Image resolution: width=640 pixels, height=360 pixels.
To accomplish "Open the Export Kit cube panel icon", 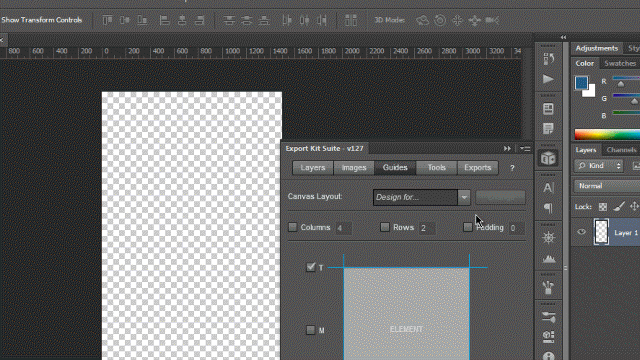I will click(x=548, y=158).
